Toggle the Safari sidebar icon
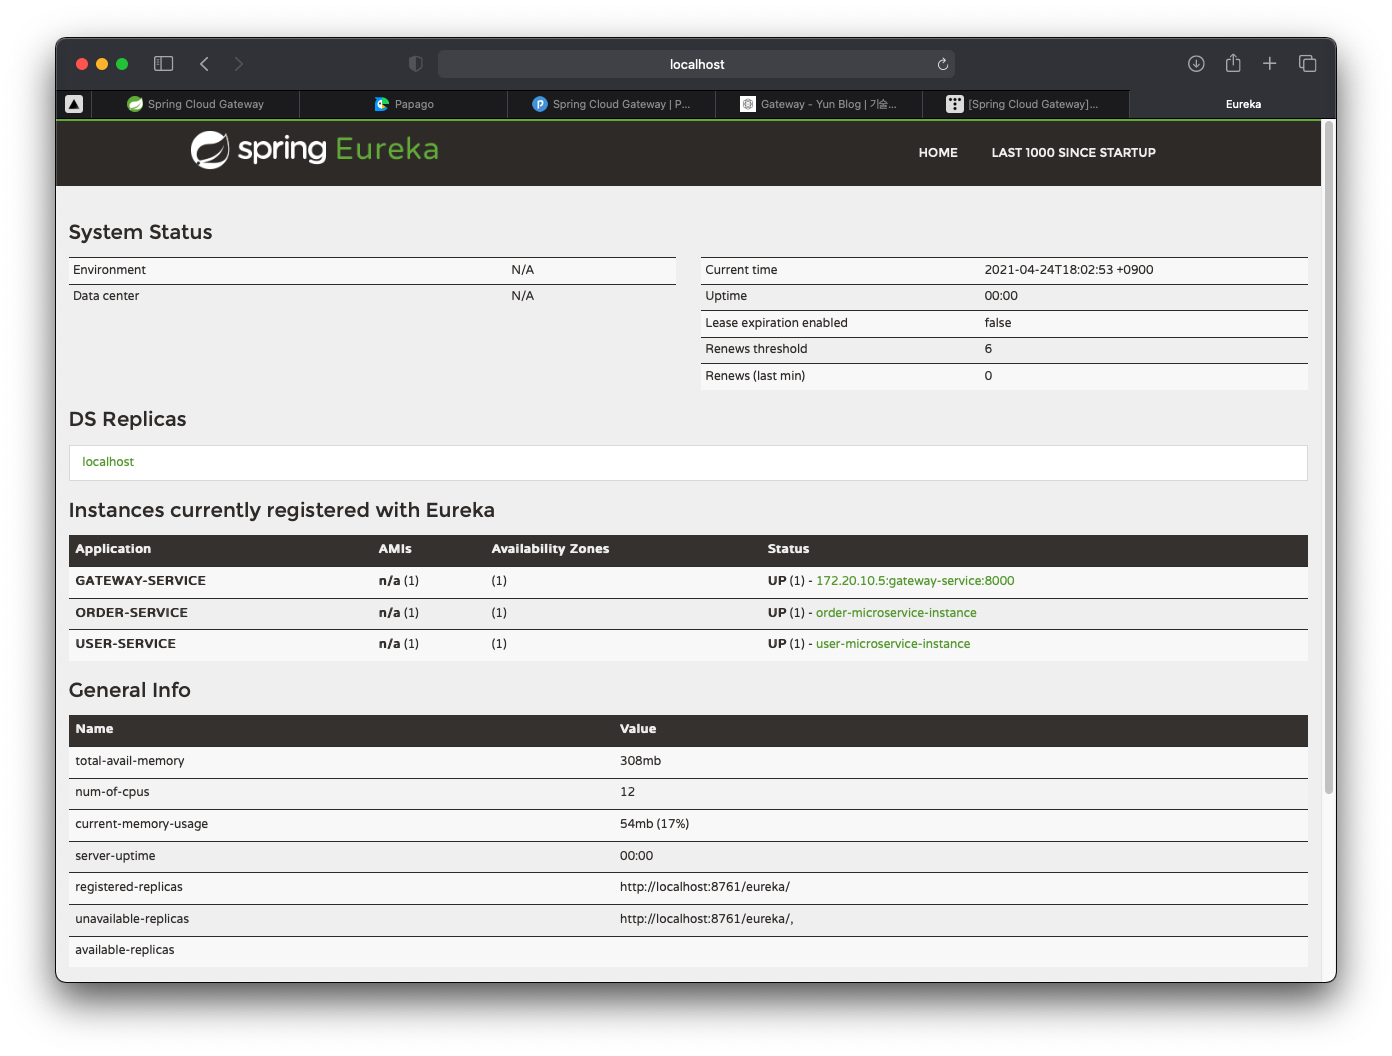The width and height of the screenshot is (1392, 1056). pos(164,64)
